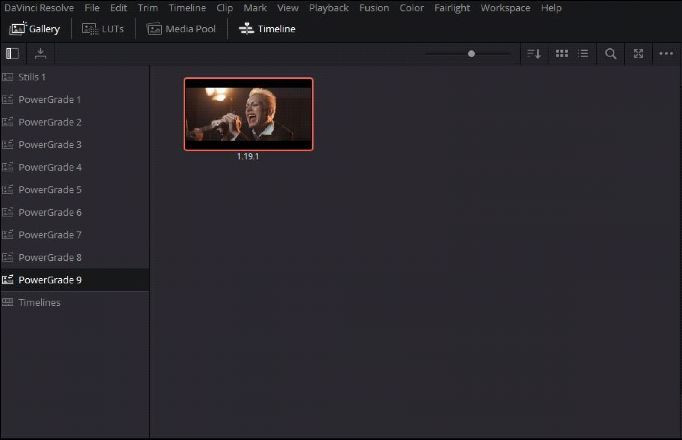Select the PowerGrade 7 album
The image size is (682, 440).
[75, 235]
